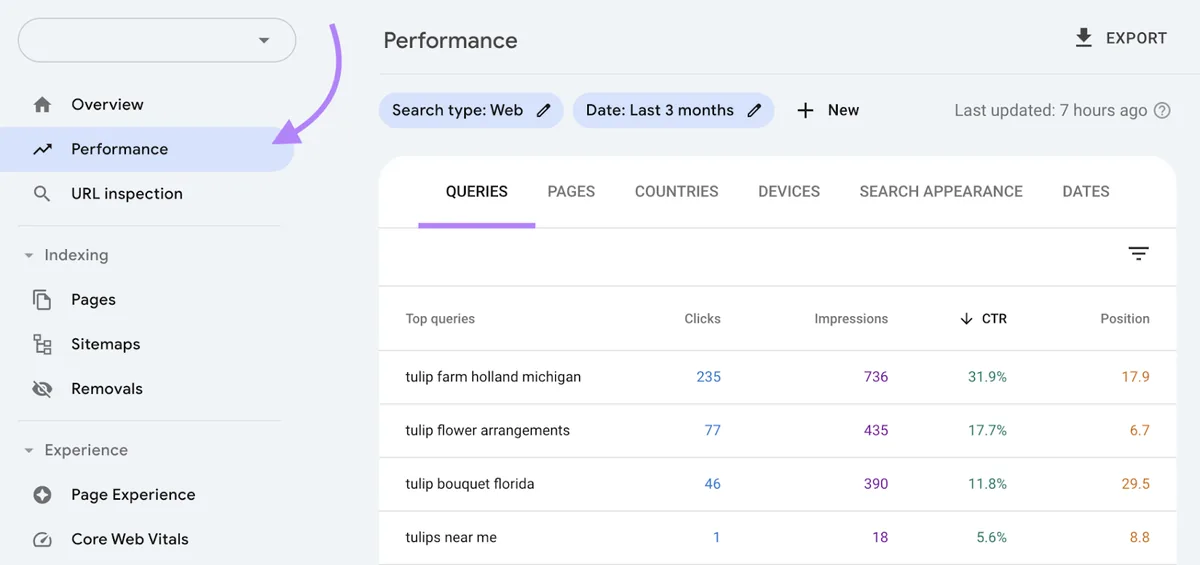Viewport: 1200px width, 565px height.
Task: Click the 435 impressions value
Action: [876, 431]
